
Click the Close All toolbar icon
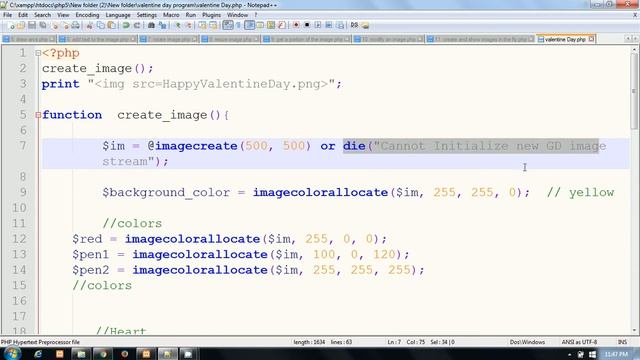click(x=65, y=25)
